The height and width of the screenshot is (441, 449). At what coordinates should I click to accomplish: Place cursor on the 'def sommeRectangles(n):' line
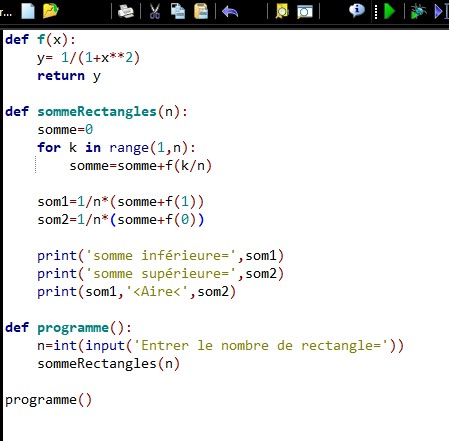click(x=96, y=112)
